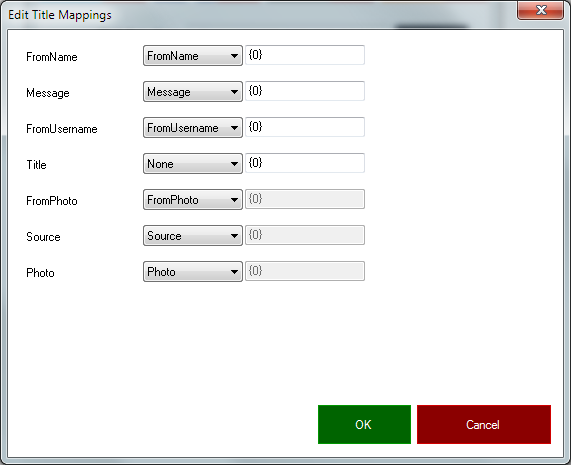This screenshot has height=465, width=571.
Task: Confirm mappings with the green OK button
Action: click(364, 425)
